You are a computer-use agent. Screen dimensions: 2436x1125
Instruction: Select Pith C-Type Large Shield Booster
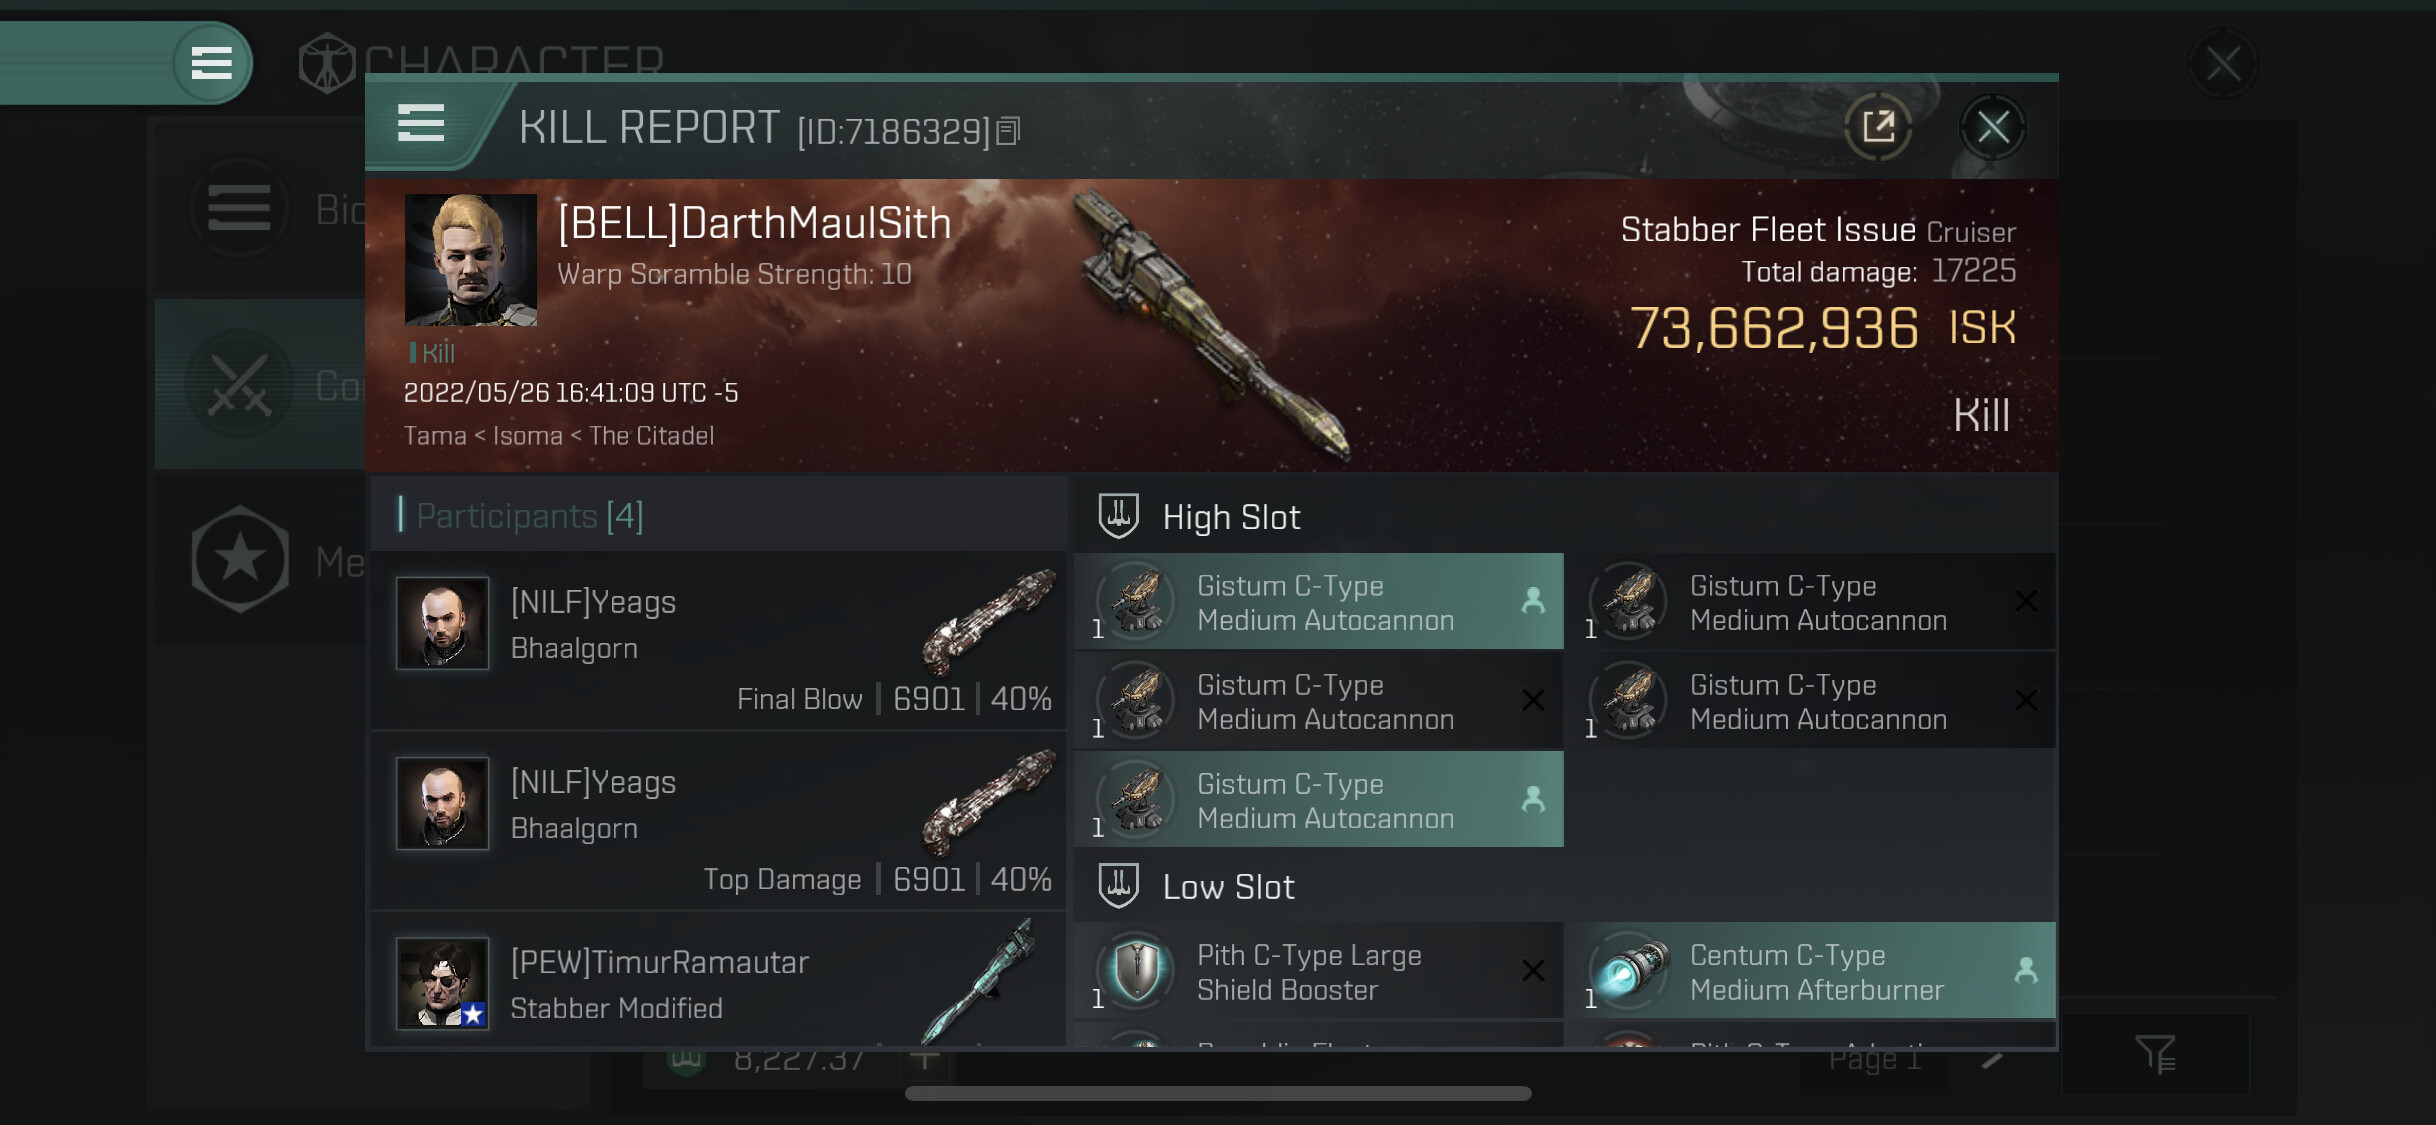[x=1319, y=971]
